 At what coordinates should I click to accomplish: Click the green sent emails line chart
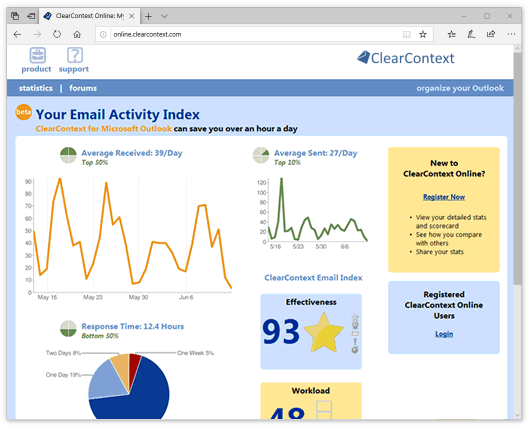click(318, 210)
